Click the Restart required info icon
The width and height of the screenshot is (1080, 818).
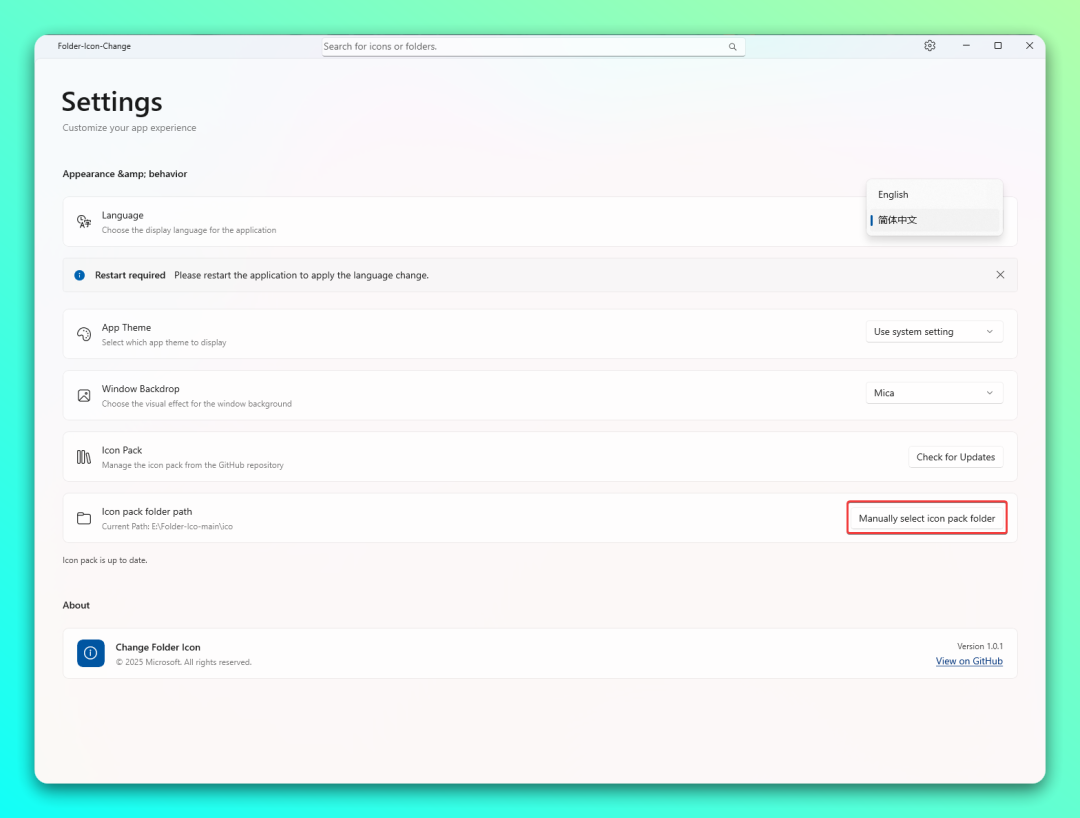80,275
